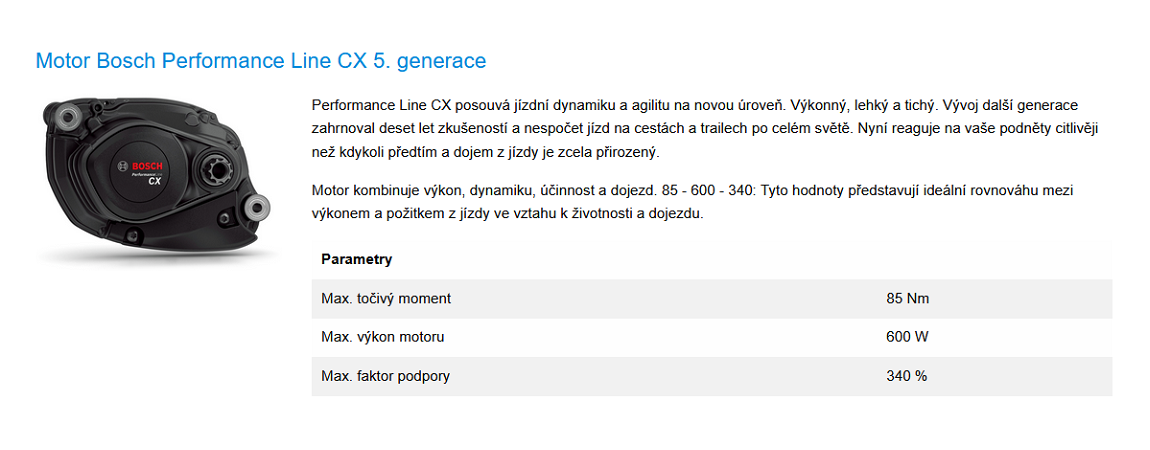
Task: Click the Parametry table header
Action: [356, 259]
